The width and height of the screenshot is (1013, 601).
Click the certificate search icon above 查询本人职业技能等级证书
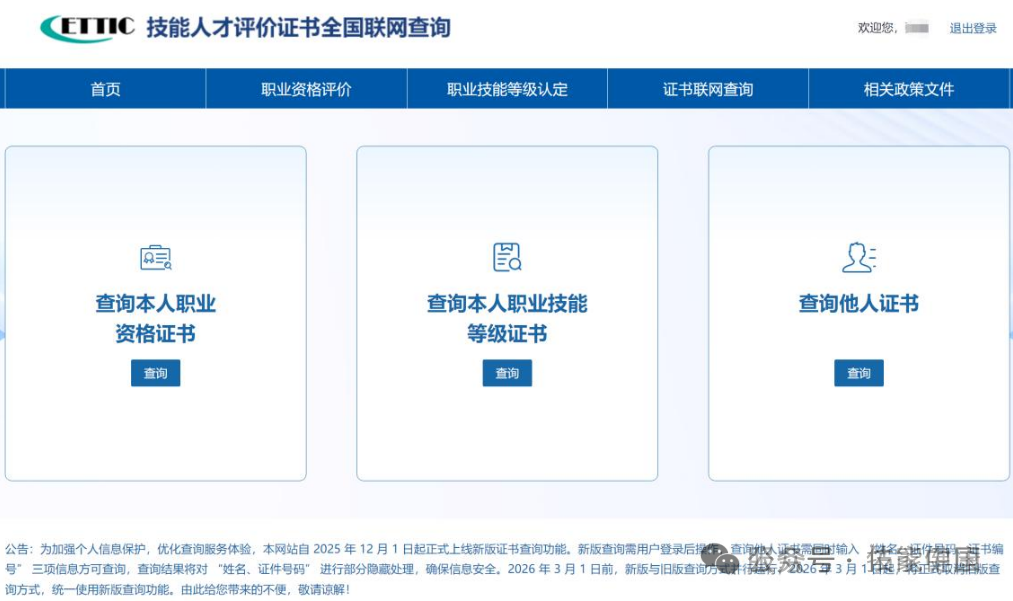[506, 257]
